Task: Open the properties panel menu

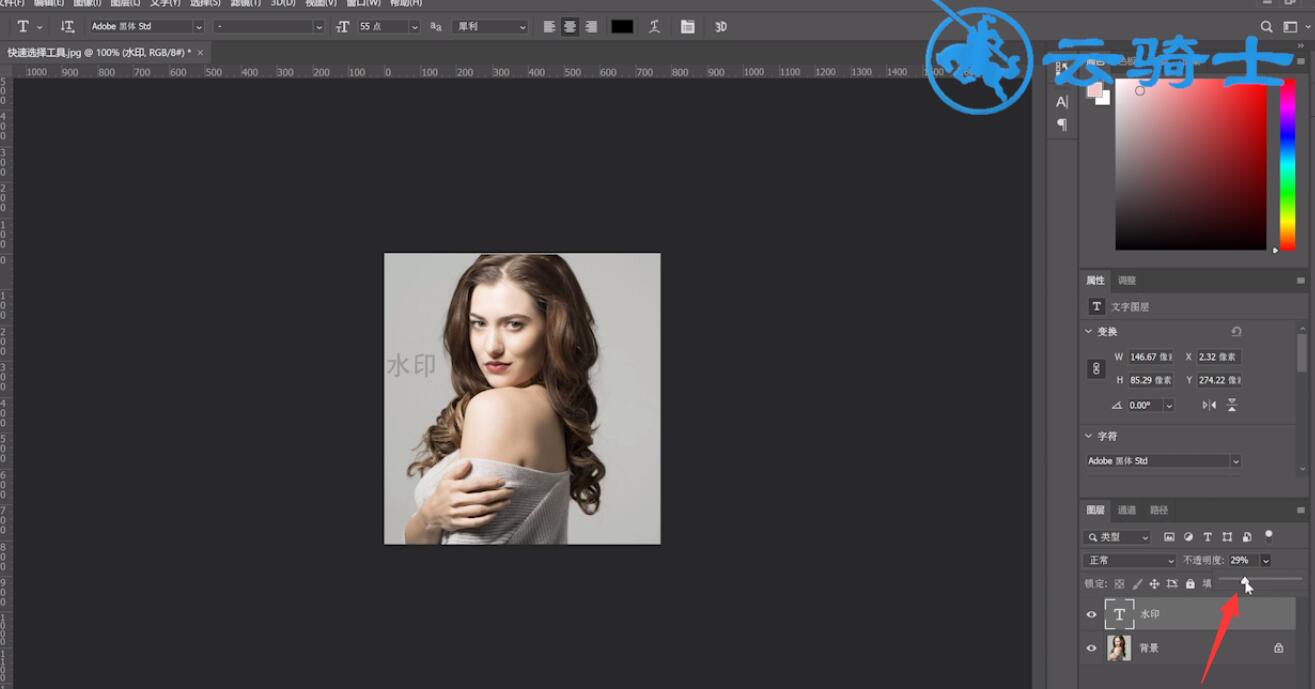Action: pos(1301,281)
